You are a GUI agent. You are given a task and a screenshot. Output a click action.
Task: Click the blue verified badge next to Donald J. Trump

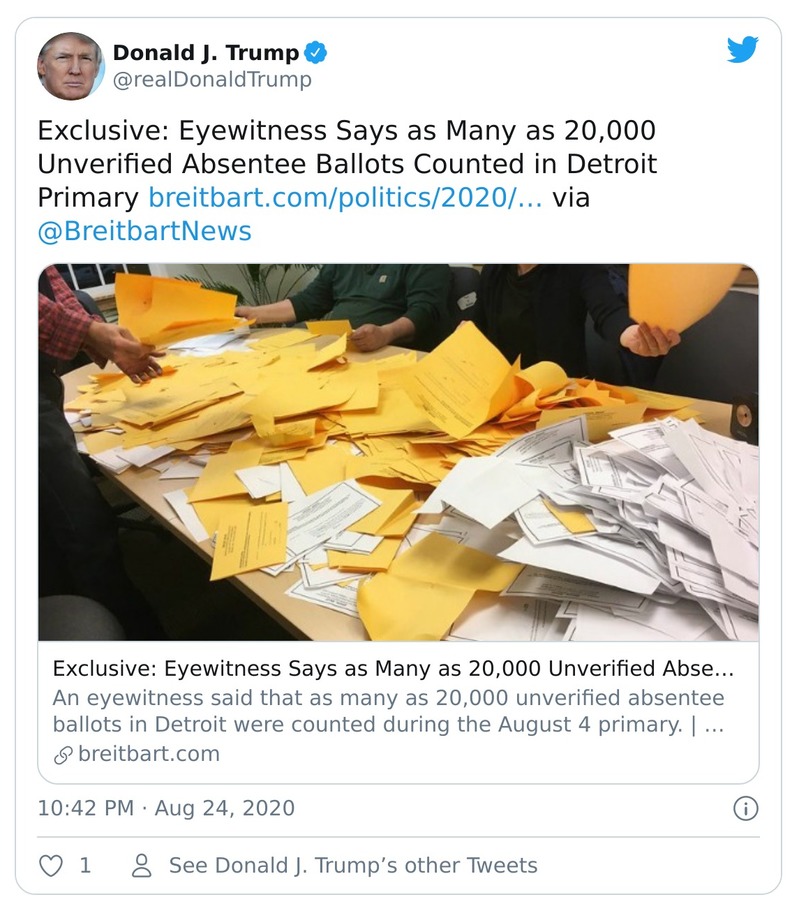click(x=316, y=51)
